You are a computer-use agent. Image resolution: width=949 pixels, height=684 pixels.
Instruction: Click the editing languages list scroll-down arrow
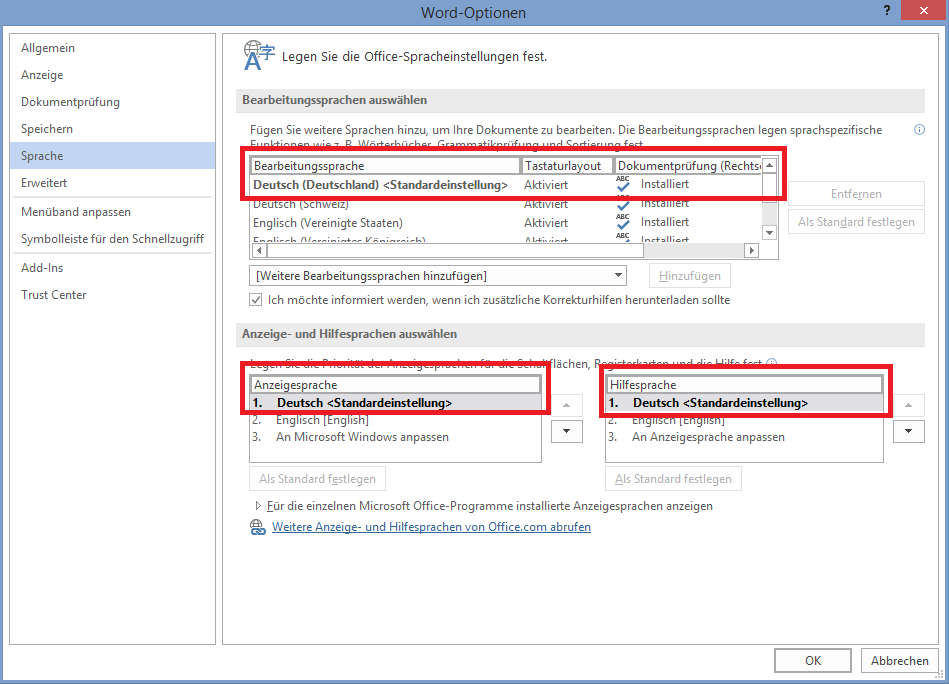(x=769, y=232)
